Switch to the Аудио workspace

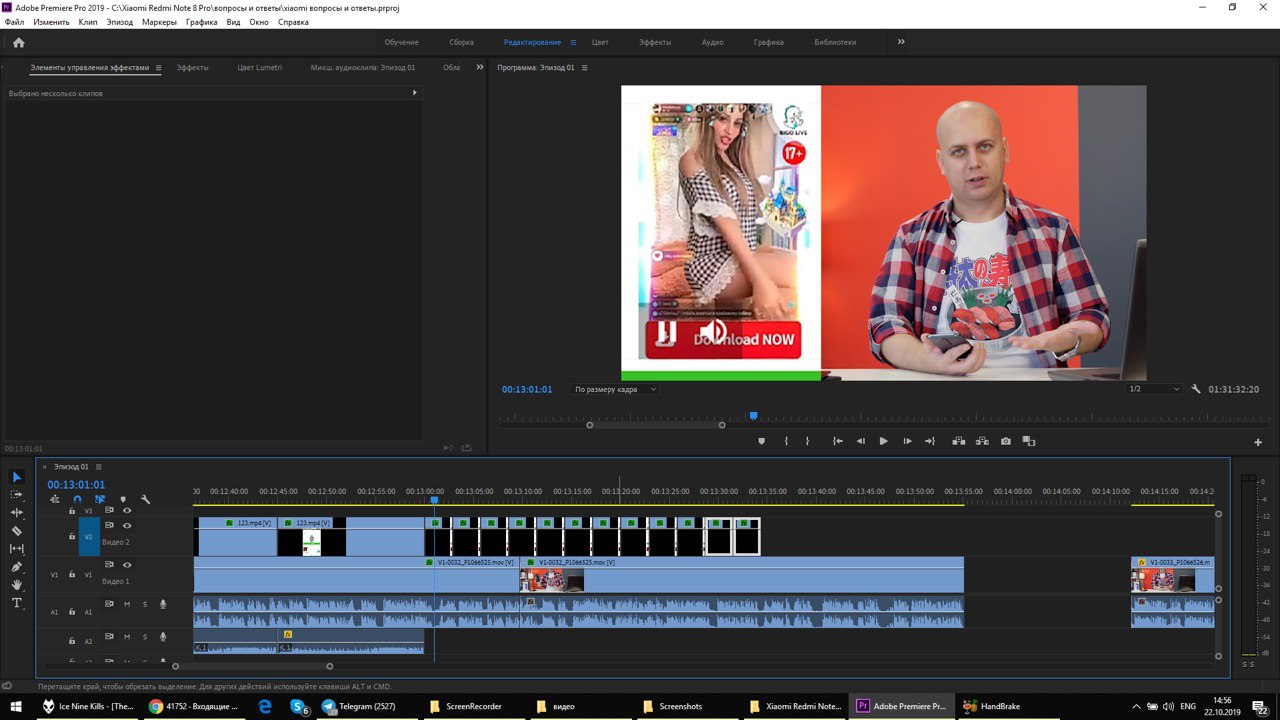[712, 42]
